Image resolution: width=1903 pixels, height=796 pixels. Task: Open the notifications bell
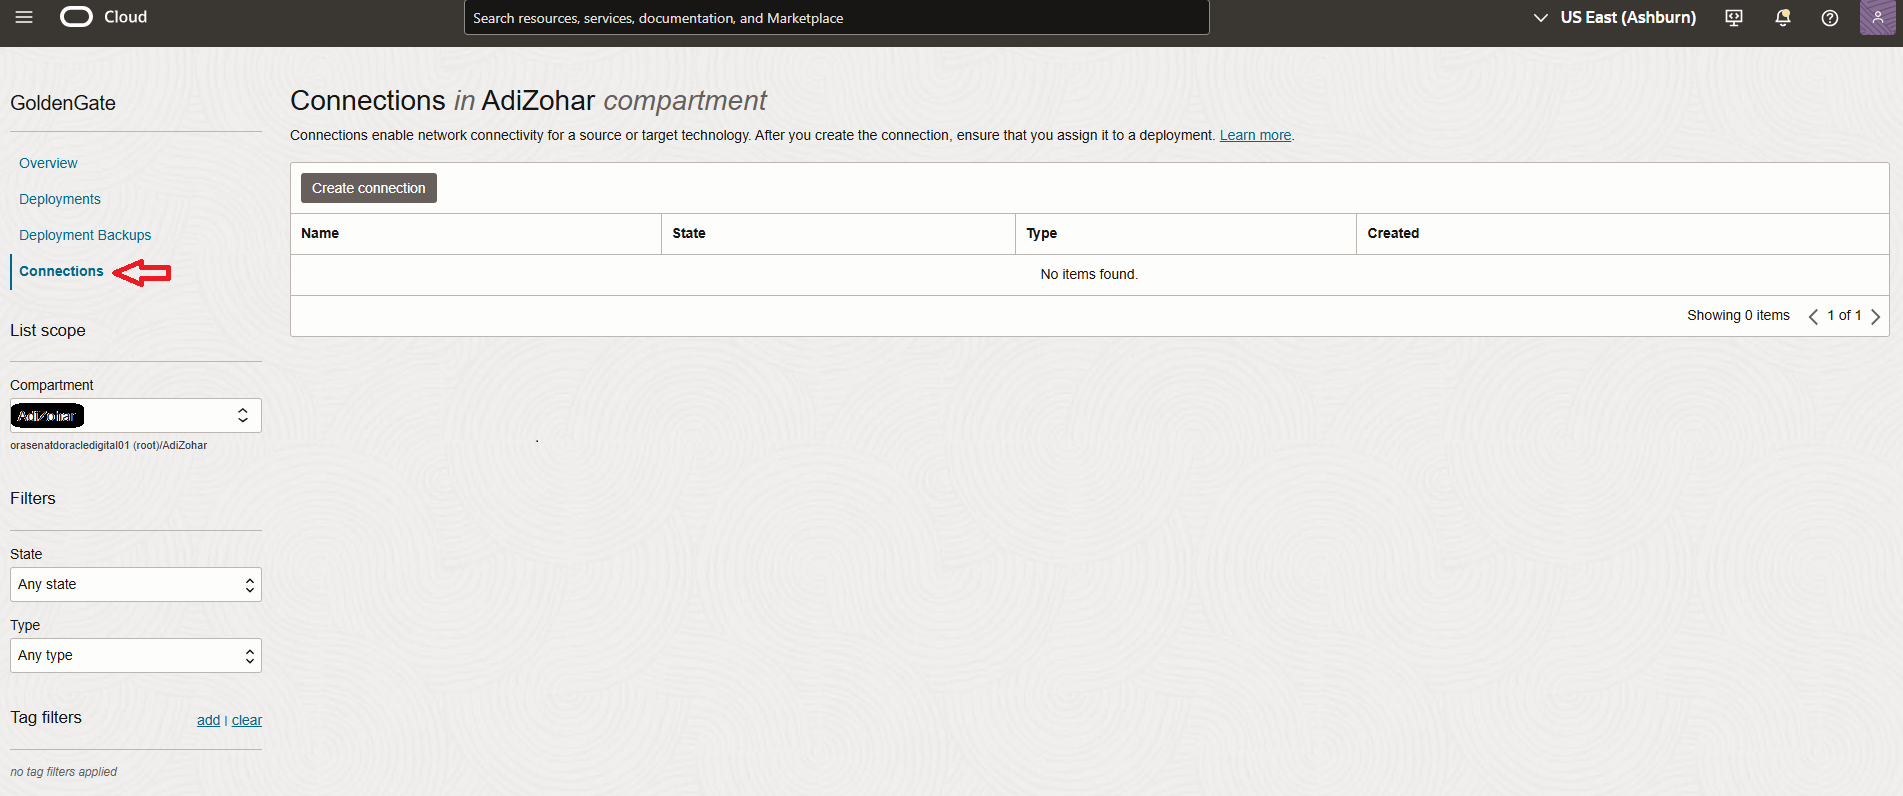1782,18
